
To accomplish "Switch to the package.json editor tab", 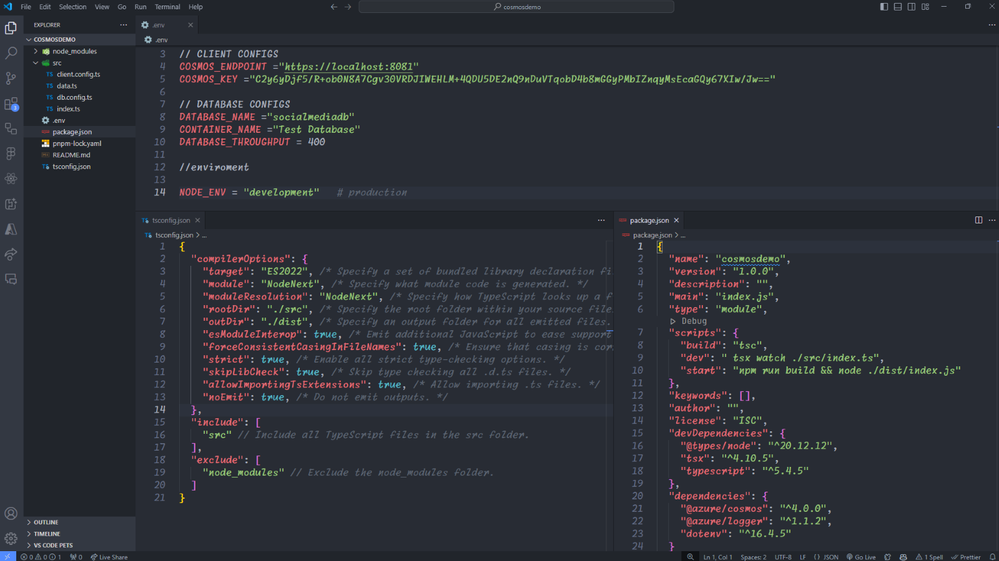I will [x=649, y=220].
